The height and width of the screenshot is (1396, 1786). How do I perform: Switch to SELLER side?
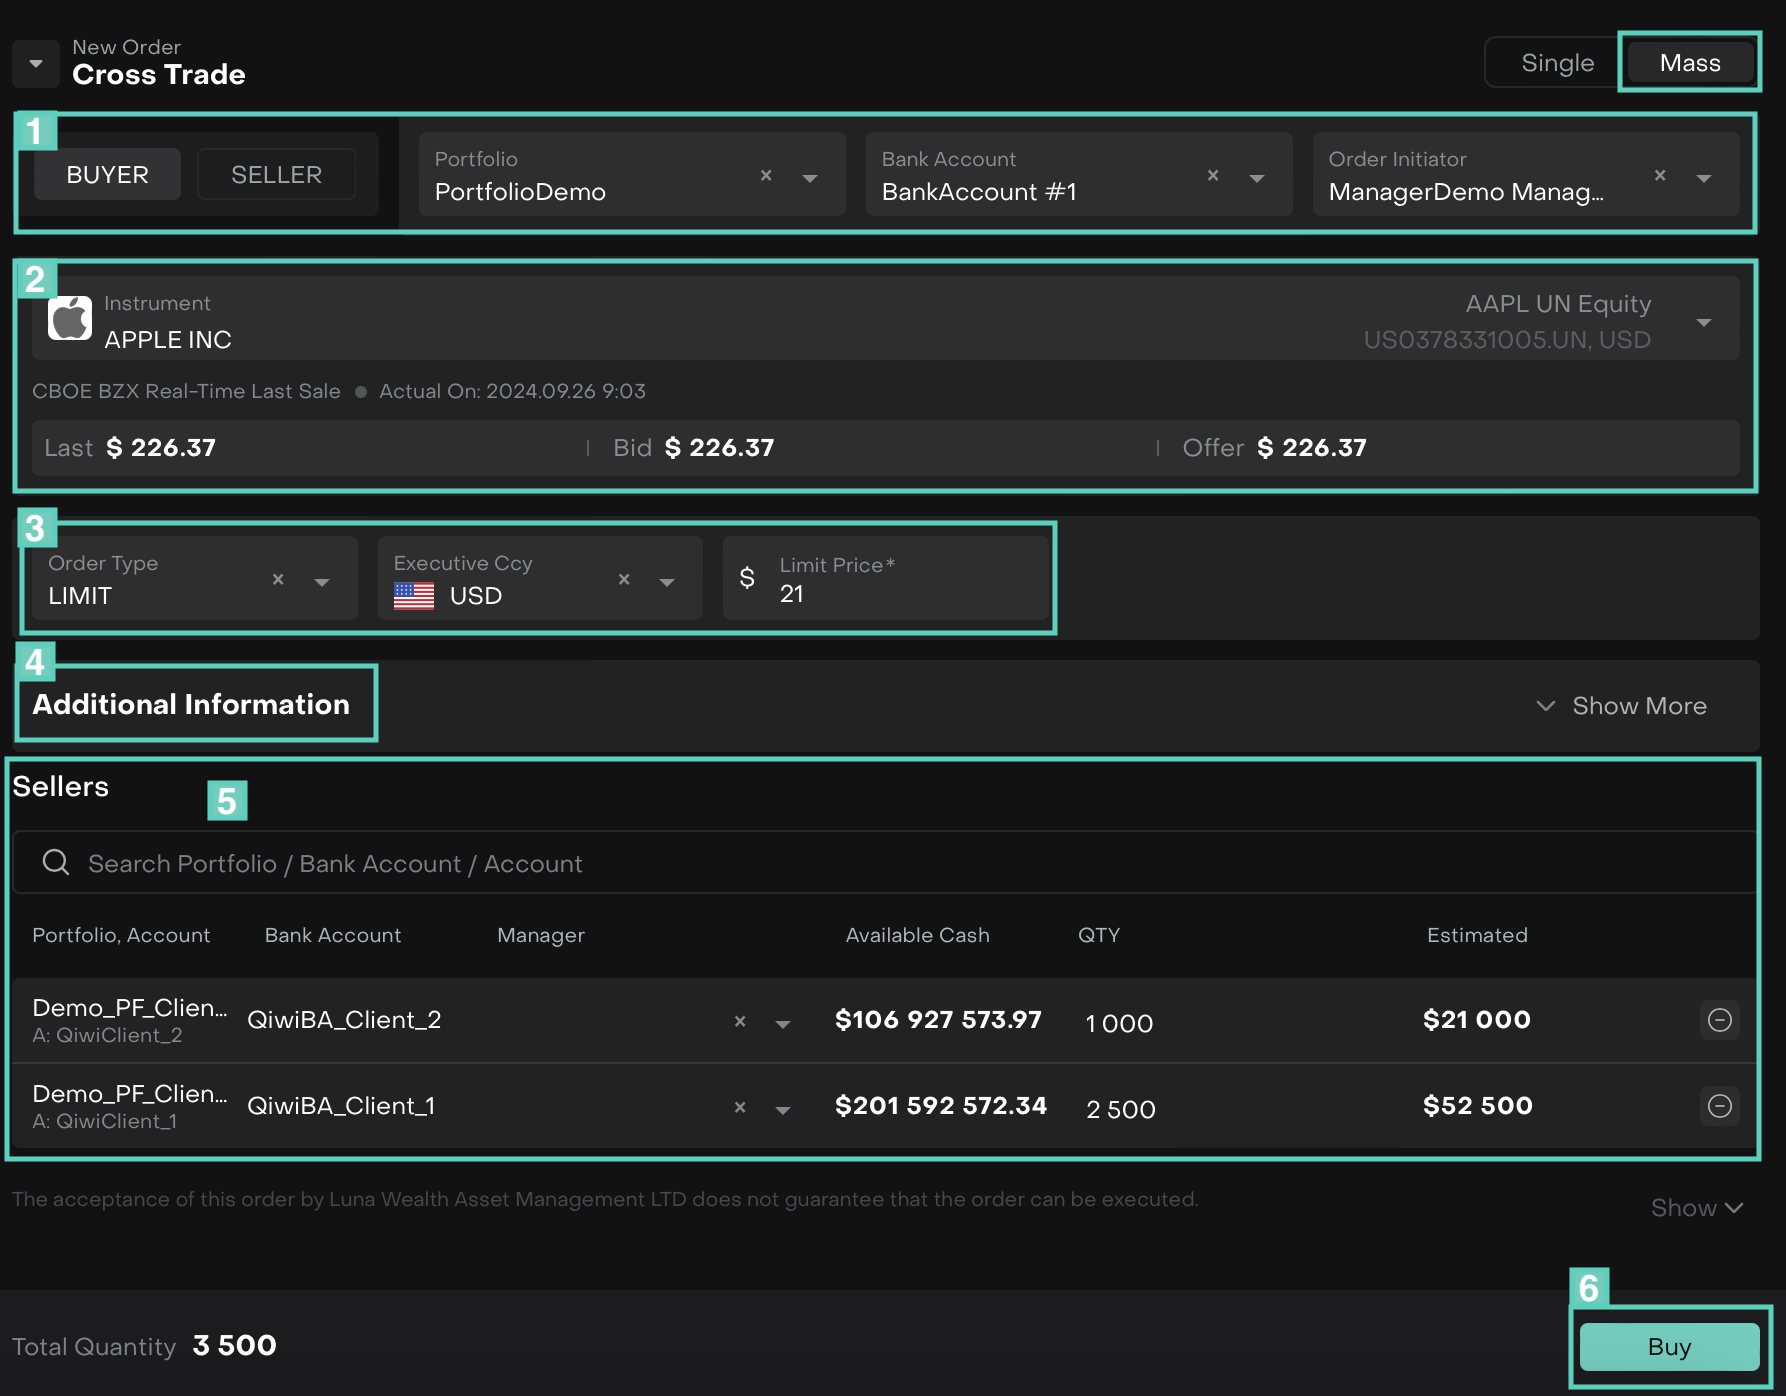(276, 175)
